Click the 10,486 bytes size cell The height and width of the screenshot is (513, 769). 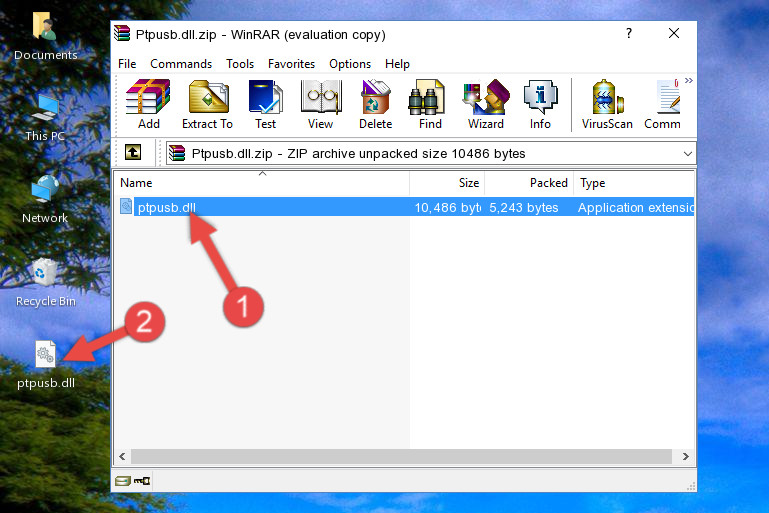pyautogui.click(x=447, y=207)
